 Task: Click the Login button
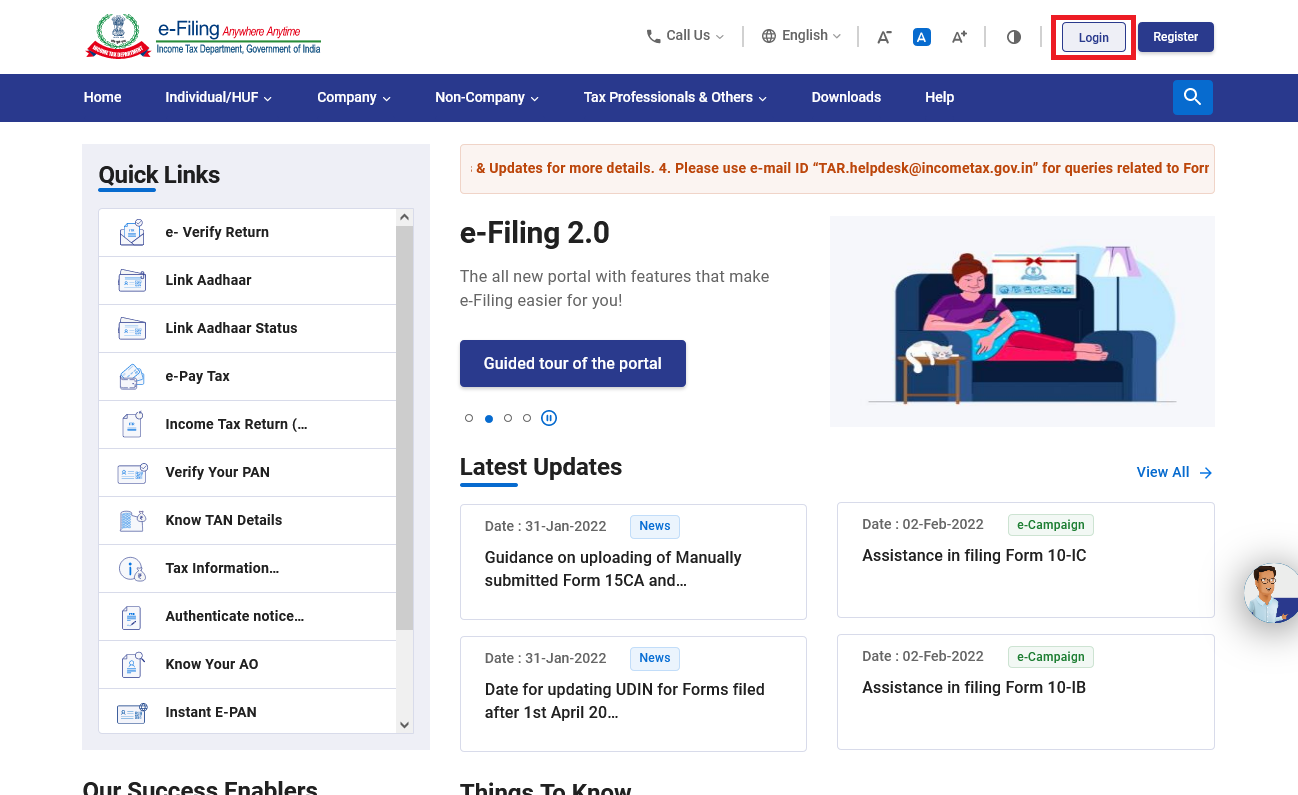click(x=1093, y=37)
